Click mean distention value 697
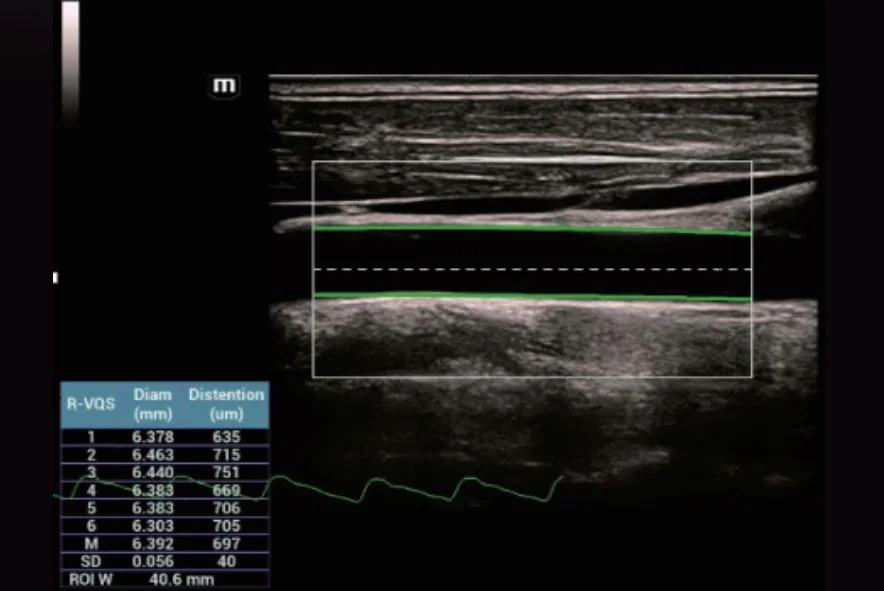This screenshot has width=884, height=591. point(226,544)
